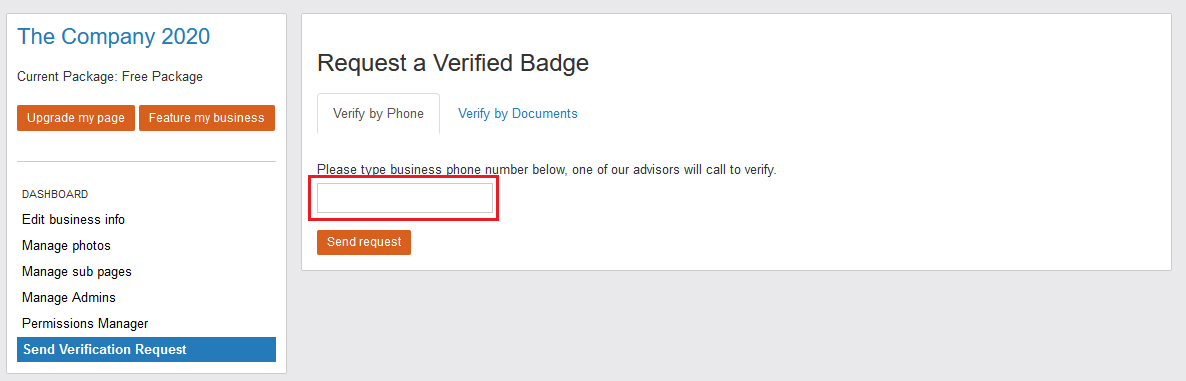The width and height of the screenshot is (1186, 381).
Task: Select Send Verification Request menu item
Action: tap(147, 349)
